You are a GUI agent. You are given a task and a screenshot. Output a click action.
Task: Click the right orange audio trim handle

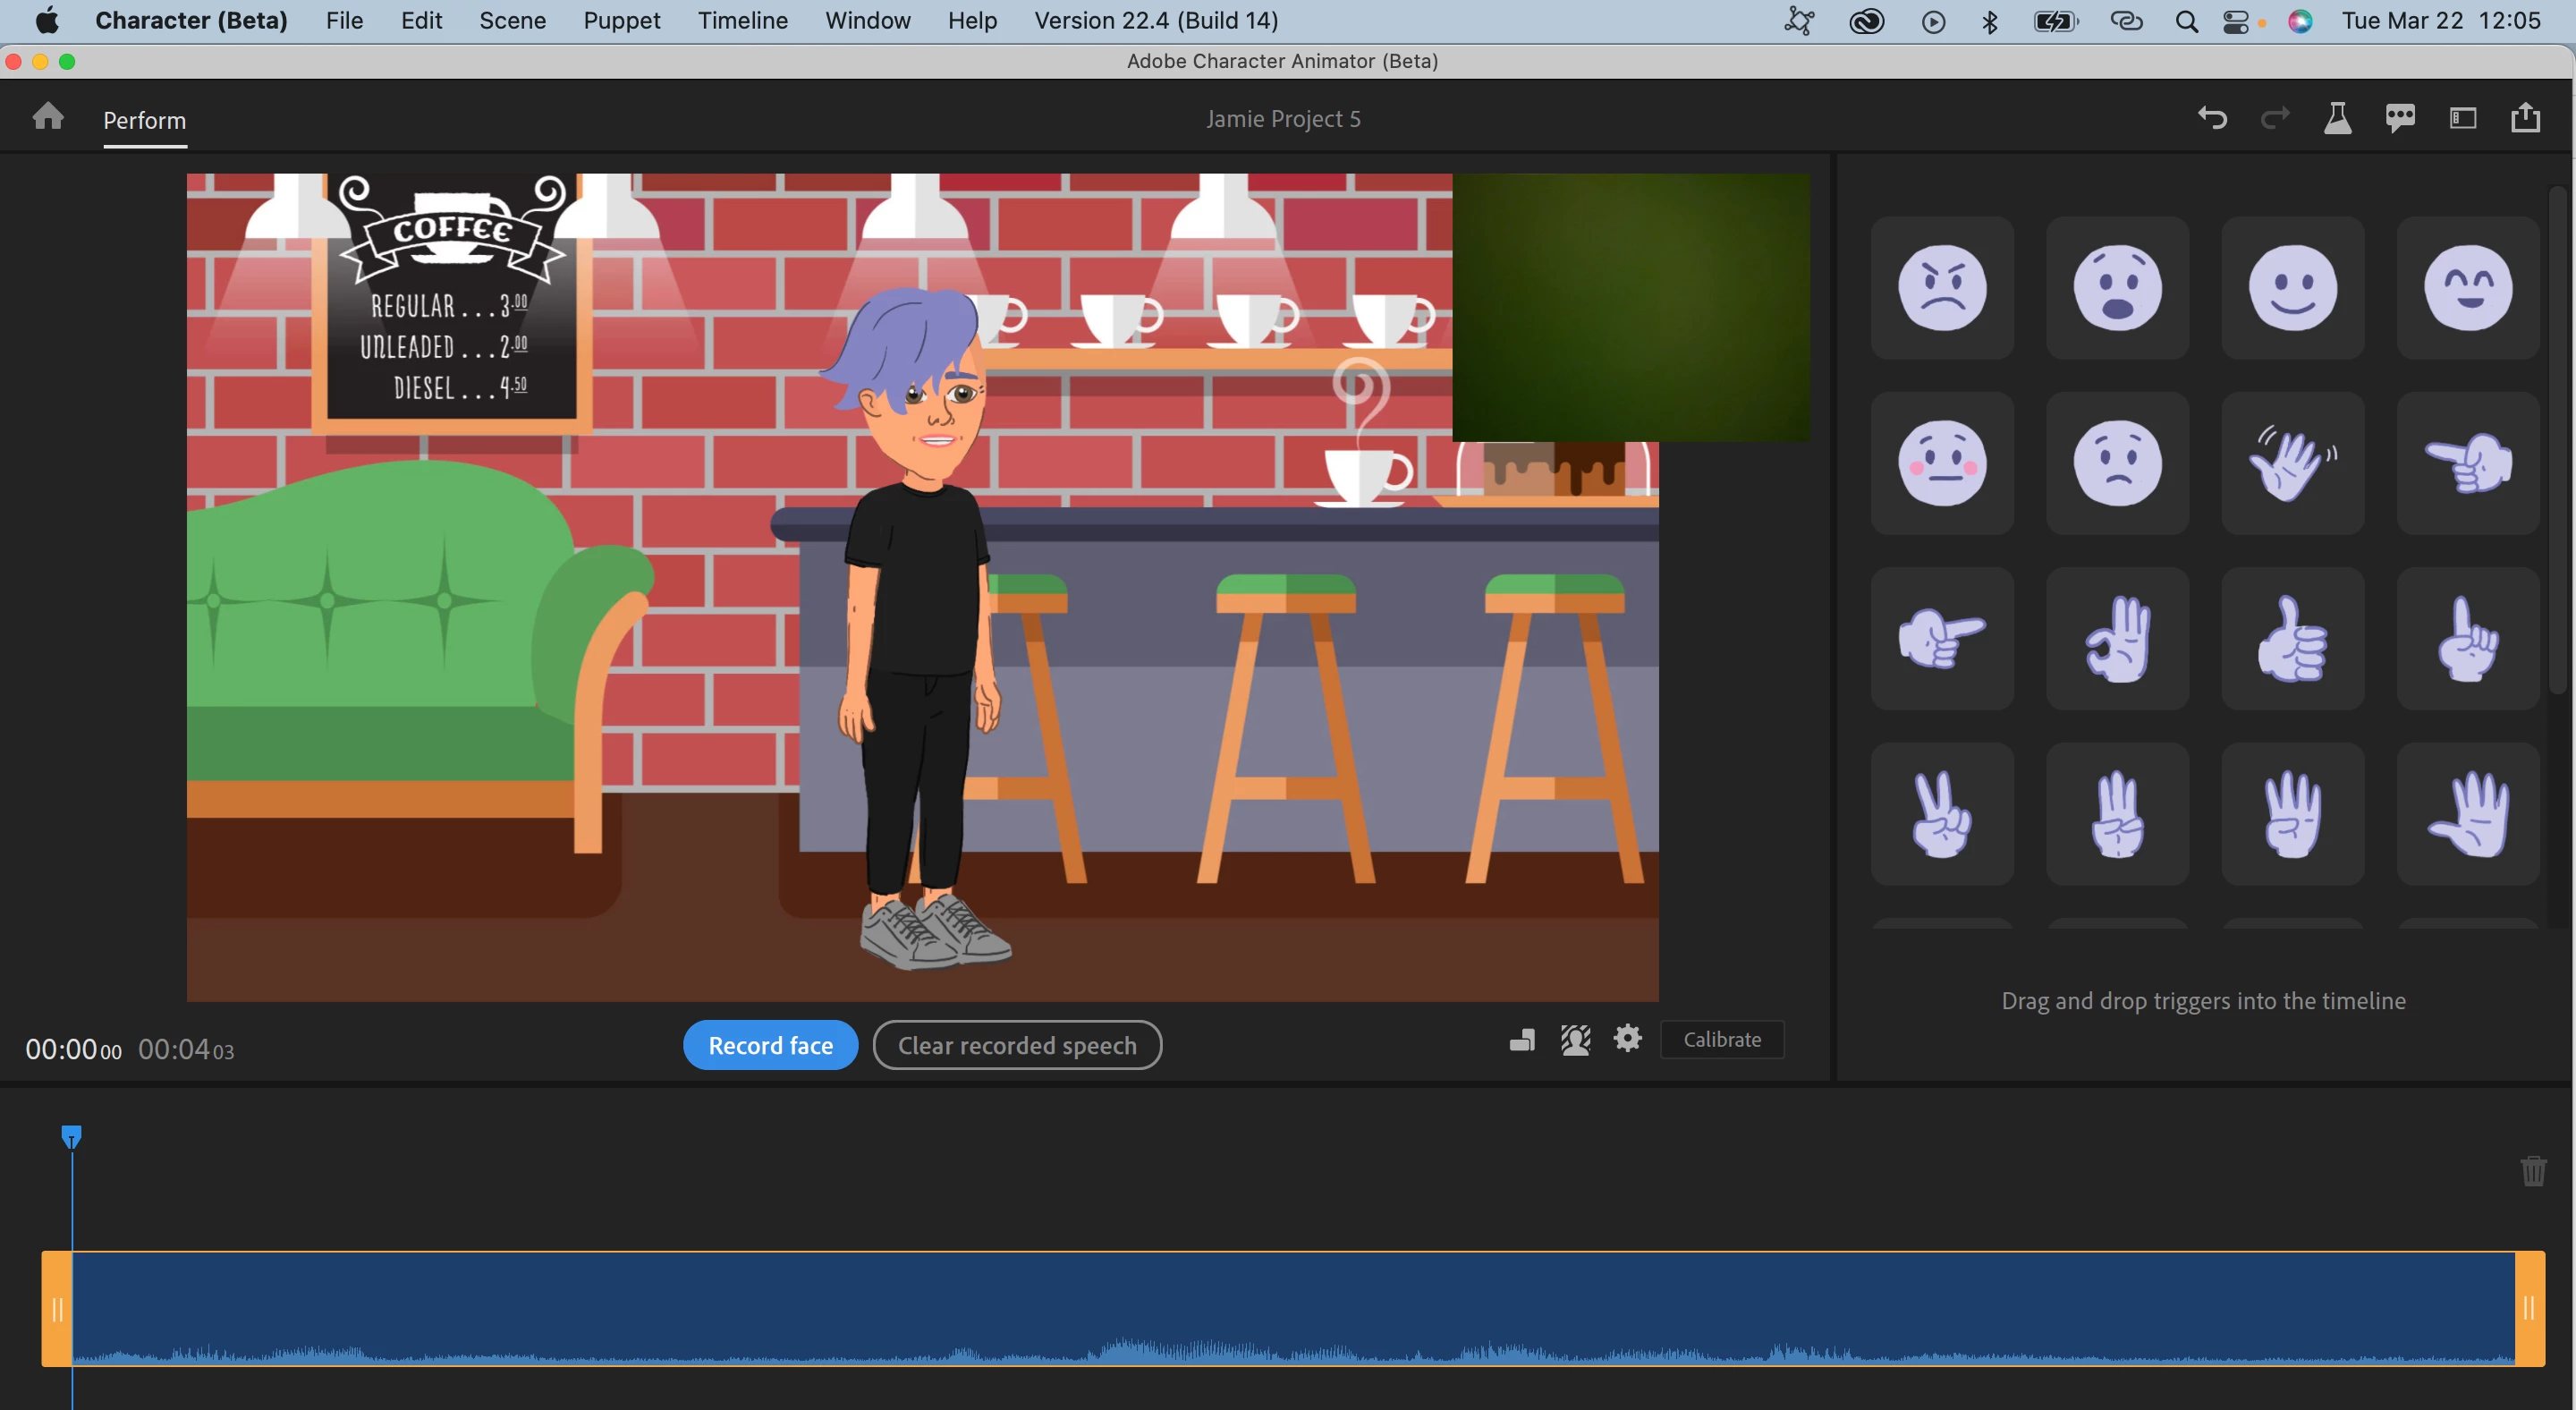pos(2529,1309)
